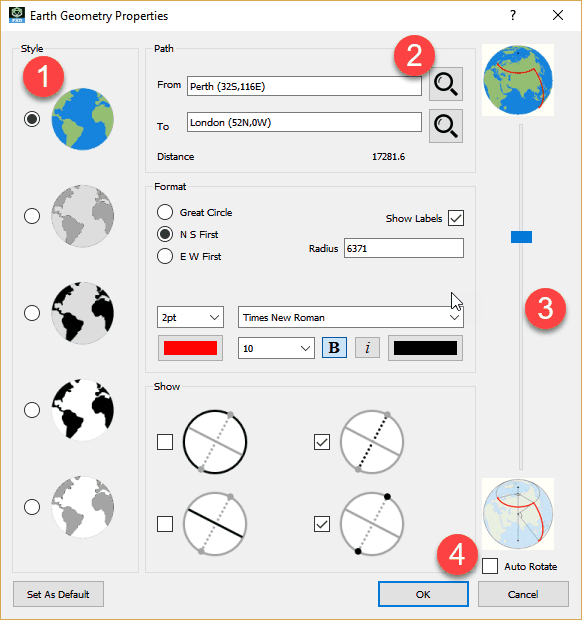
Task: Pick the black continents on gray globe
Action: click(x=83, y=313)
